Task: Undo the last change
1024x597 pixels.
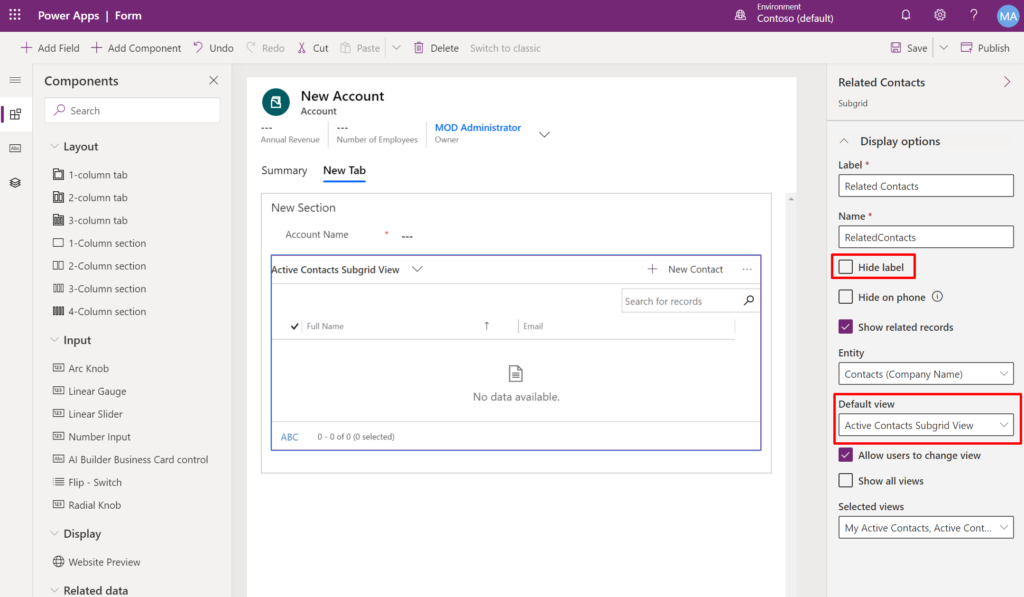Action: tap(213, 48)
